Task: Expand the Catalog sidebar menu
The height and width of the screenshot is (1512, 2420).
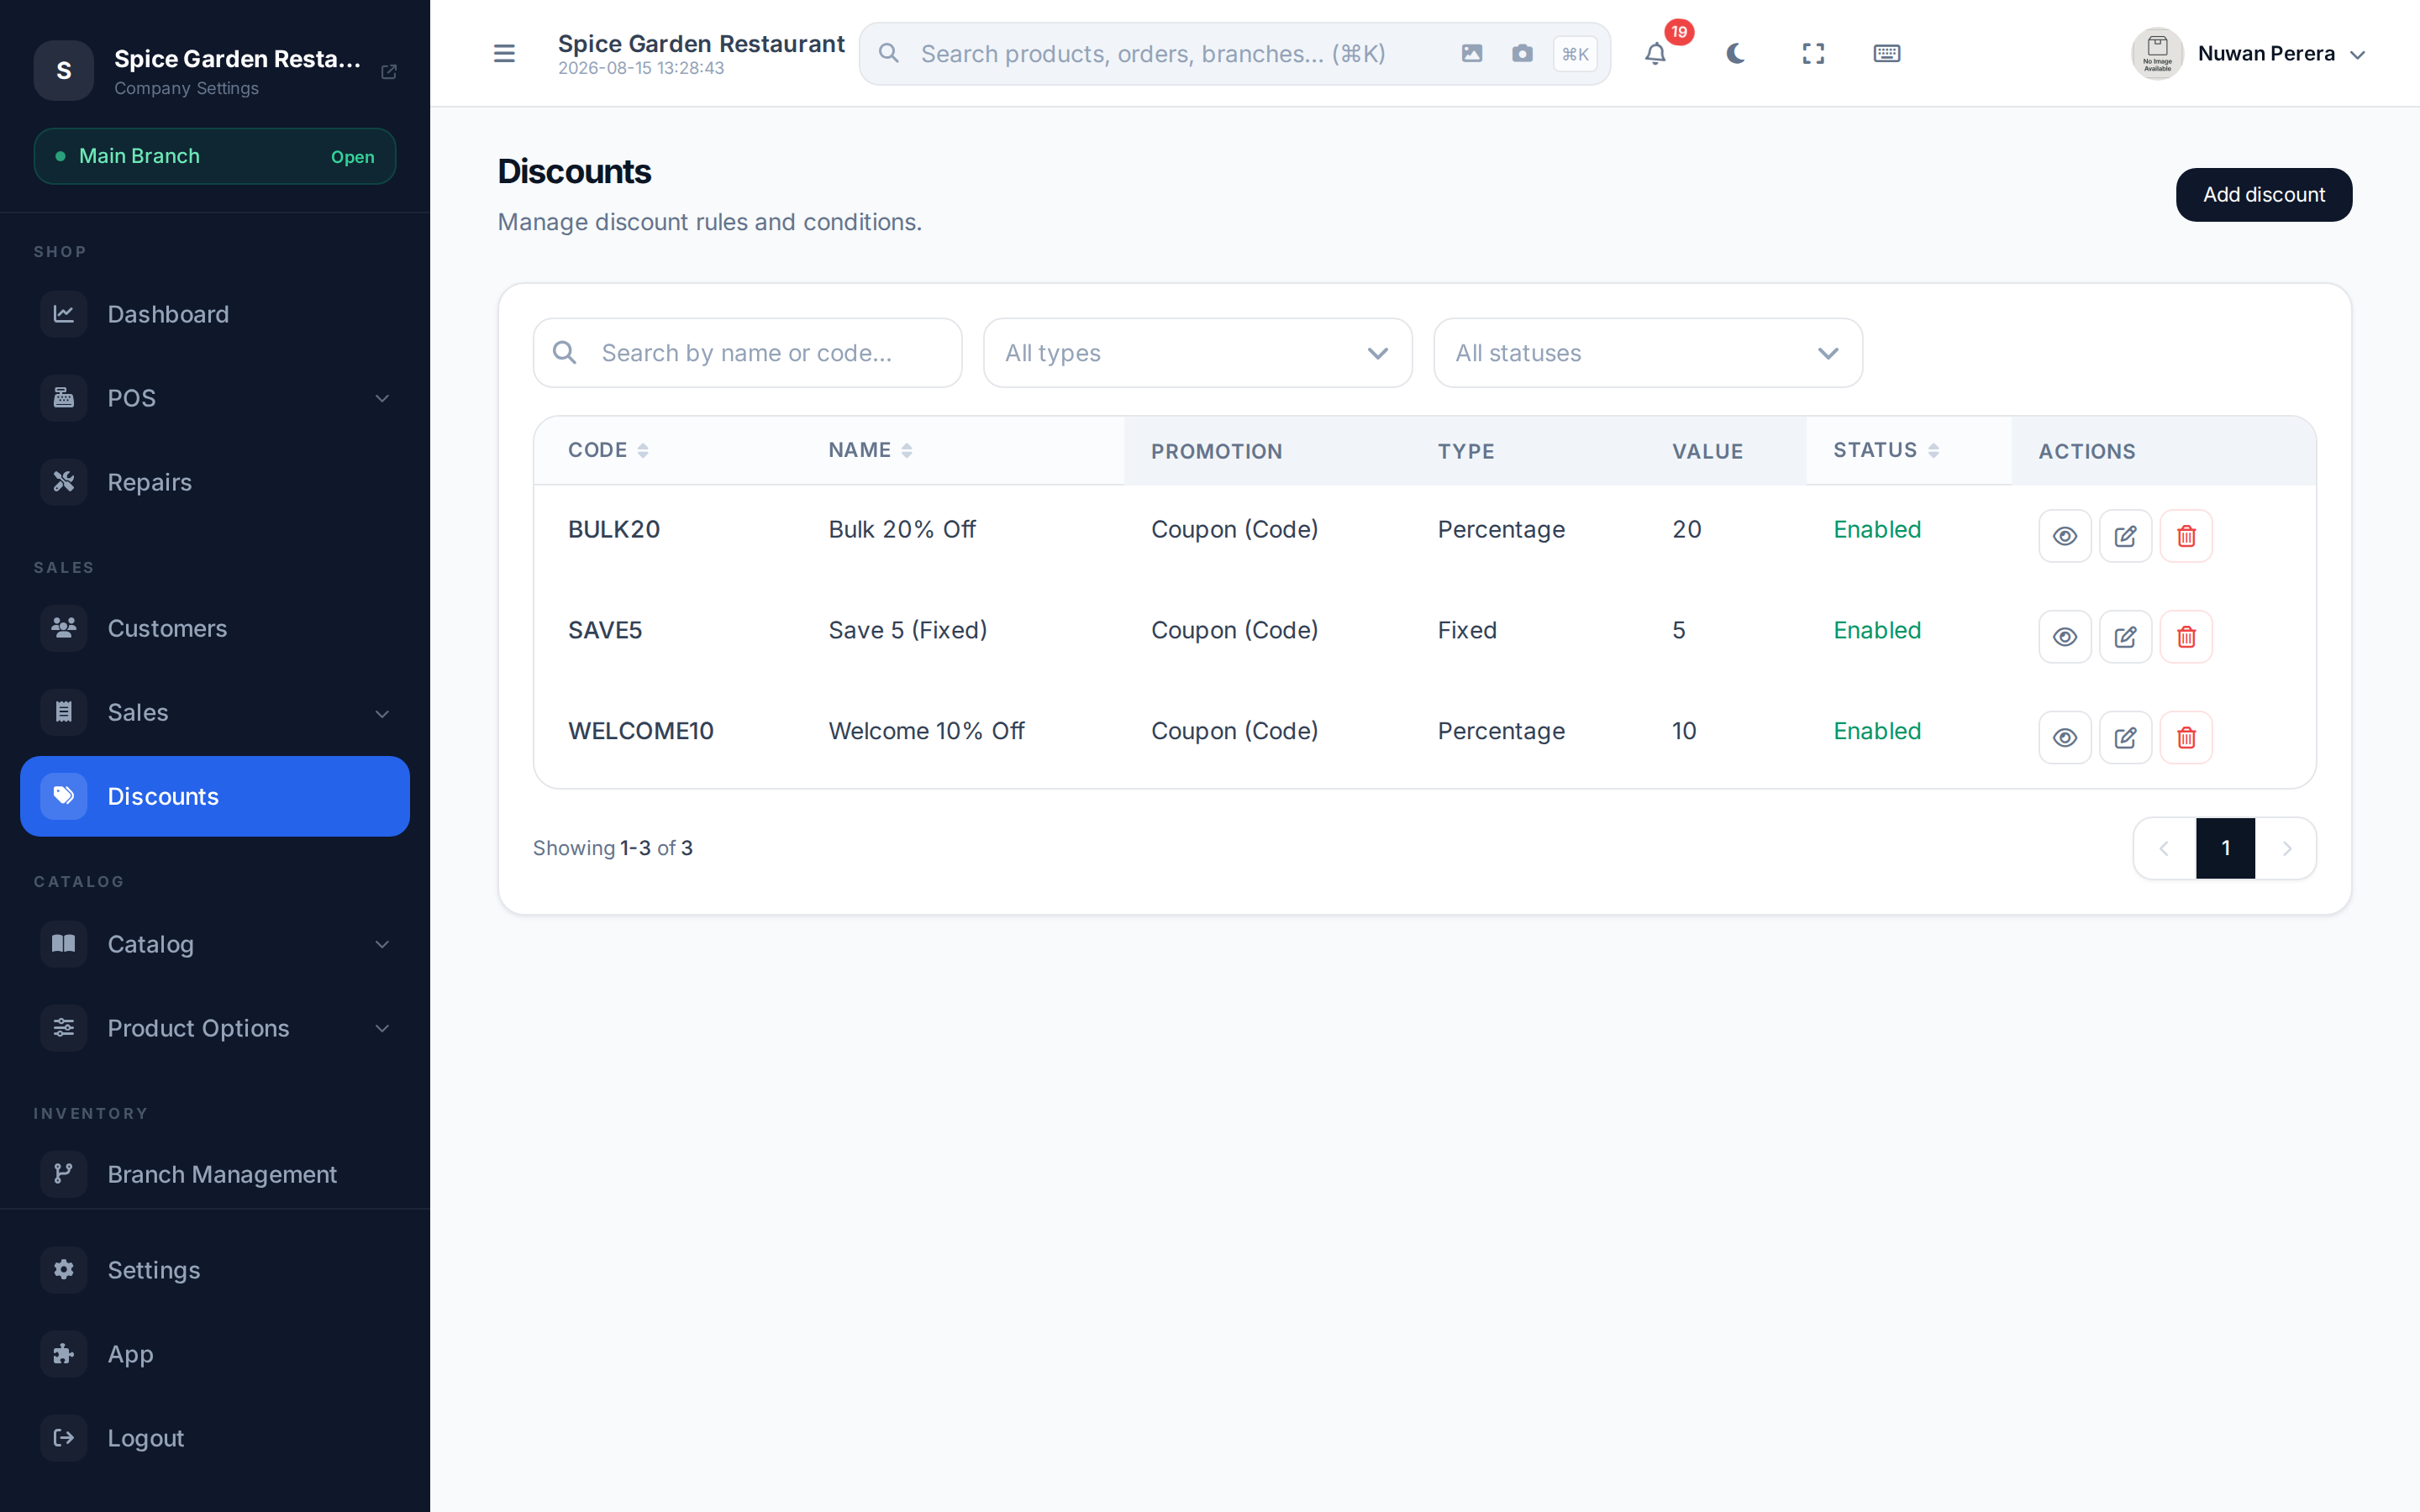Action: point(215,944)
